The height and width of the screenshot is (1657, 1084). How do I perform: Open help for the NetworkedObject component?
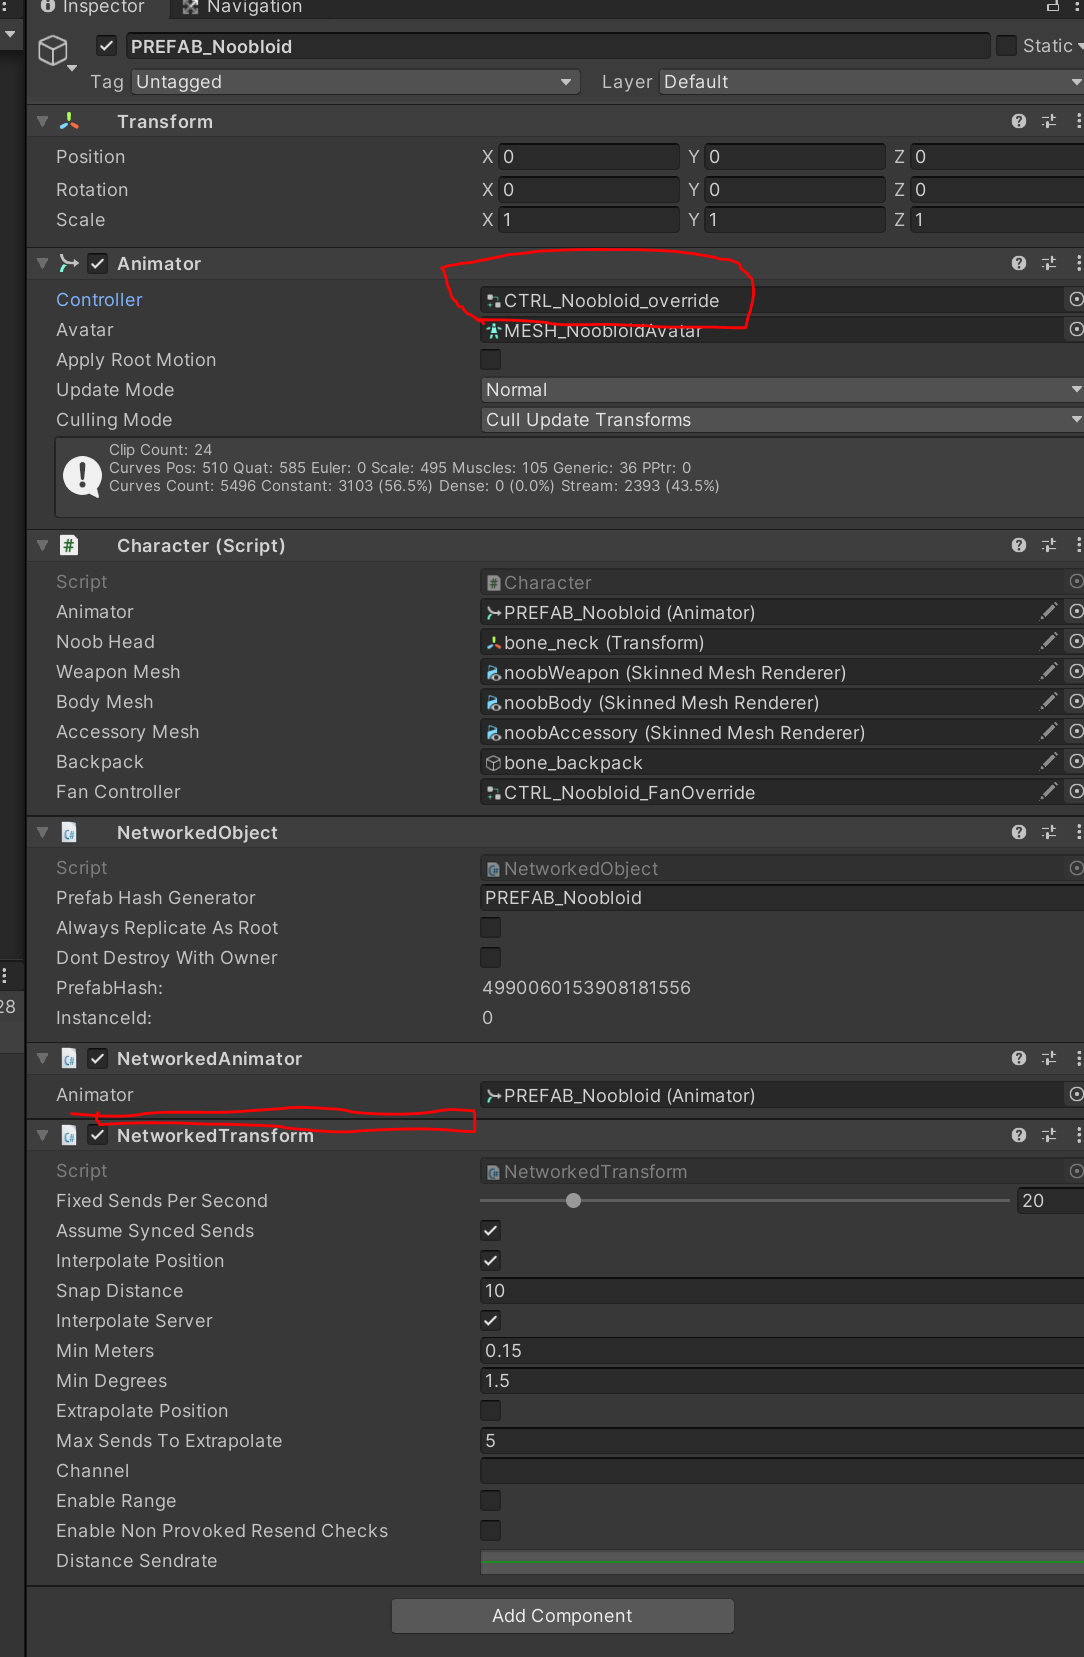[x=1019, y=832]
